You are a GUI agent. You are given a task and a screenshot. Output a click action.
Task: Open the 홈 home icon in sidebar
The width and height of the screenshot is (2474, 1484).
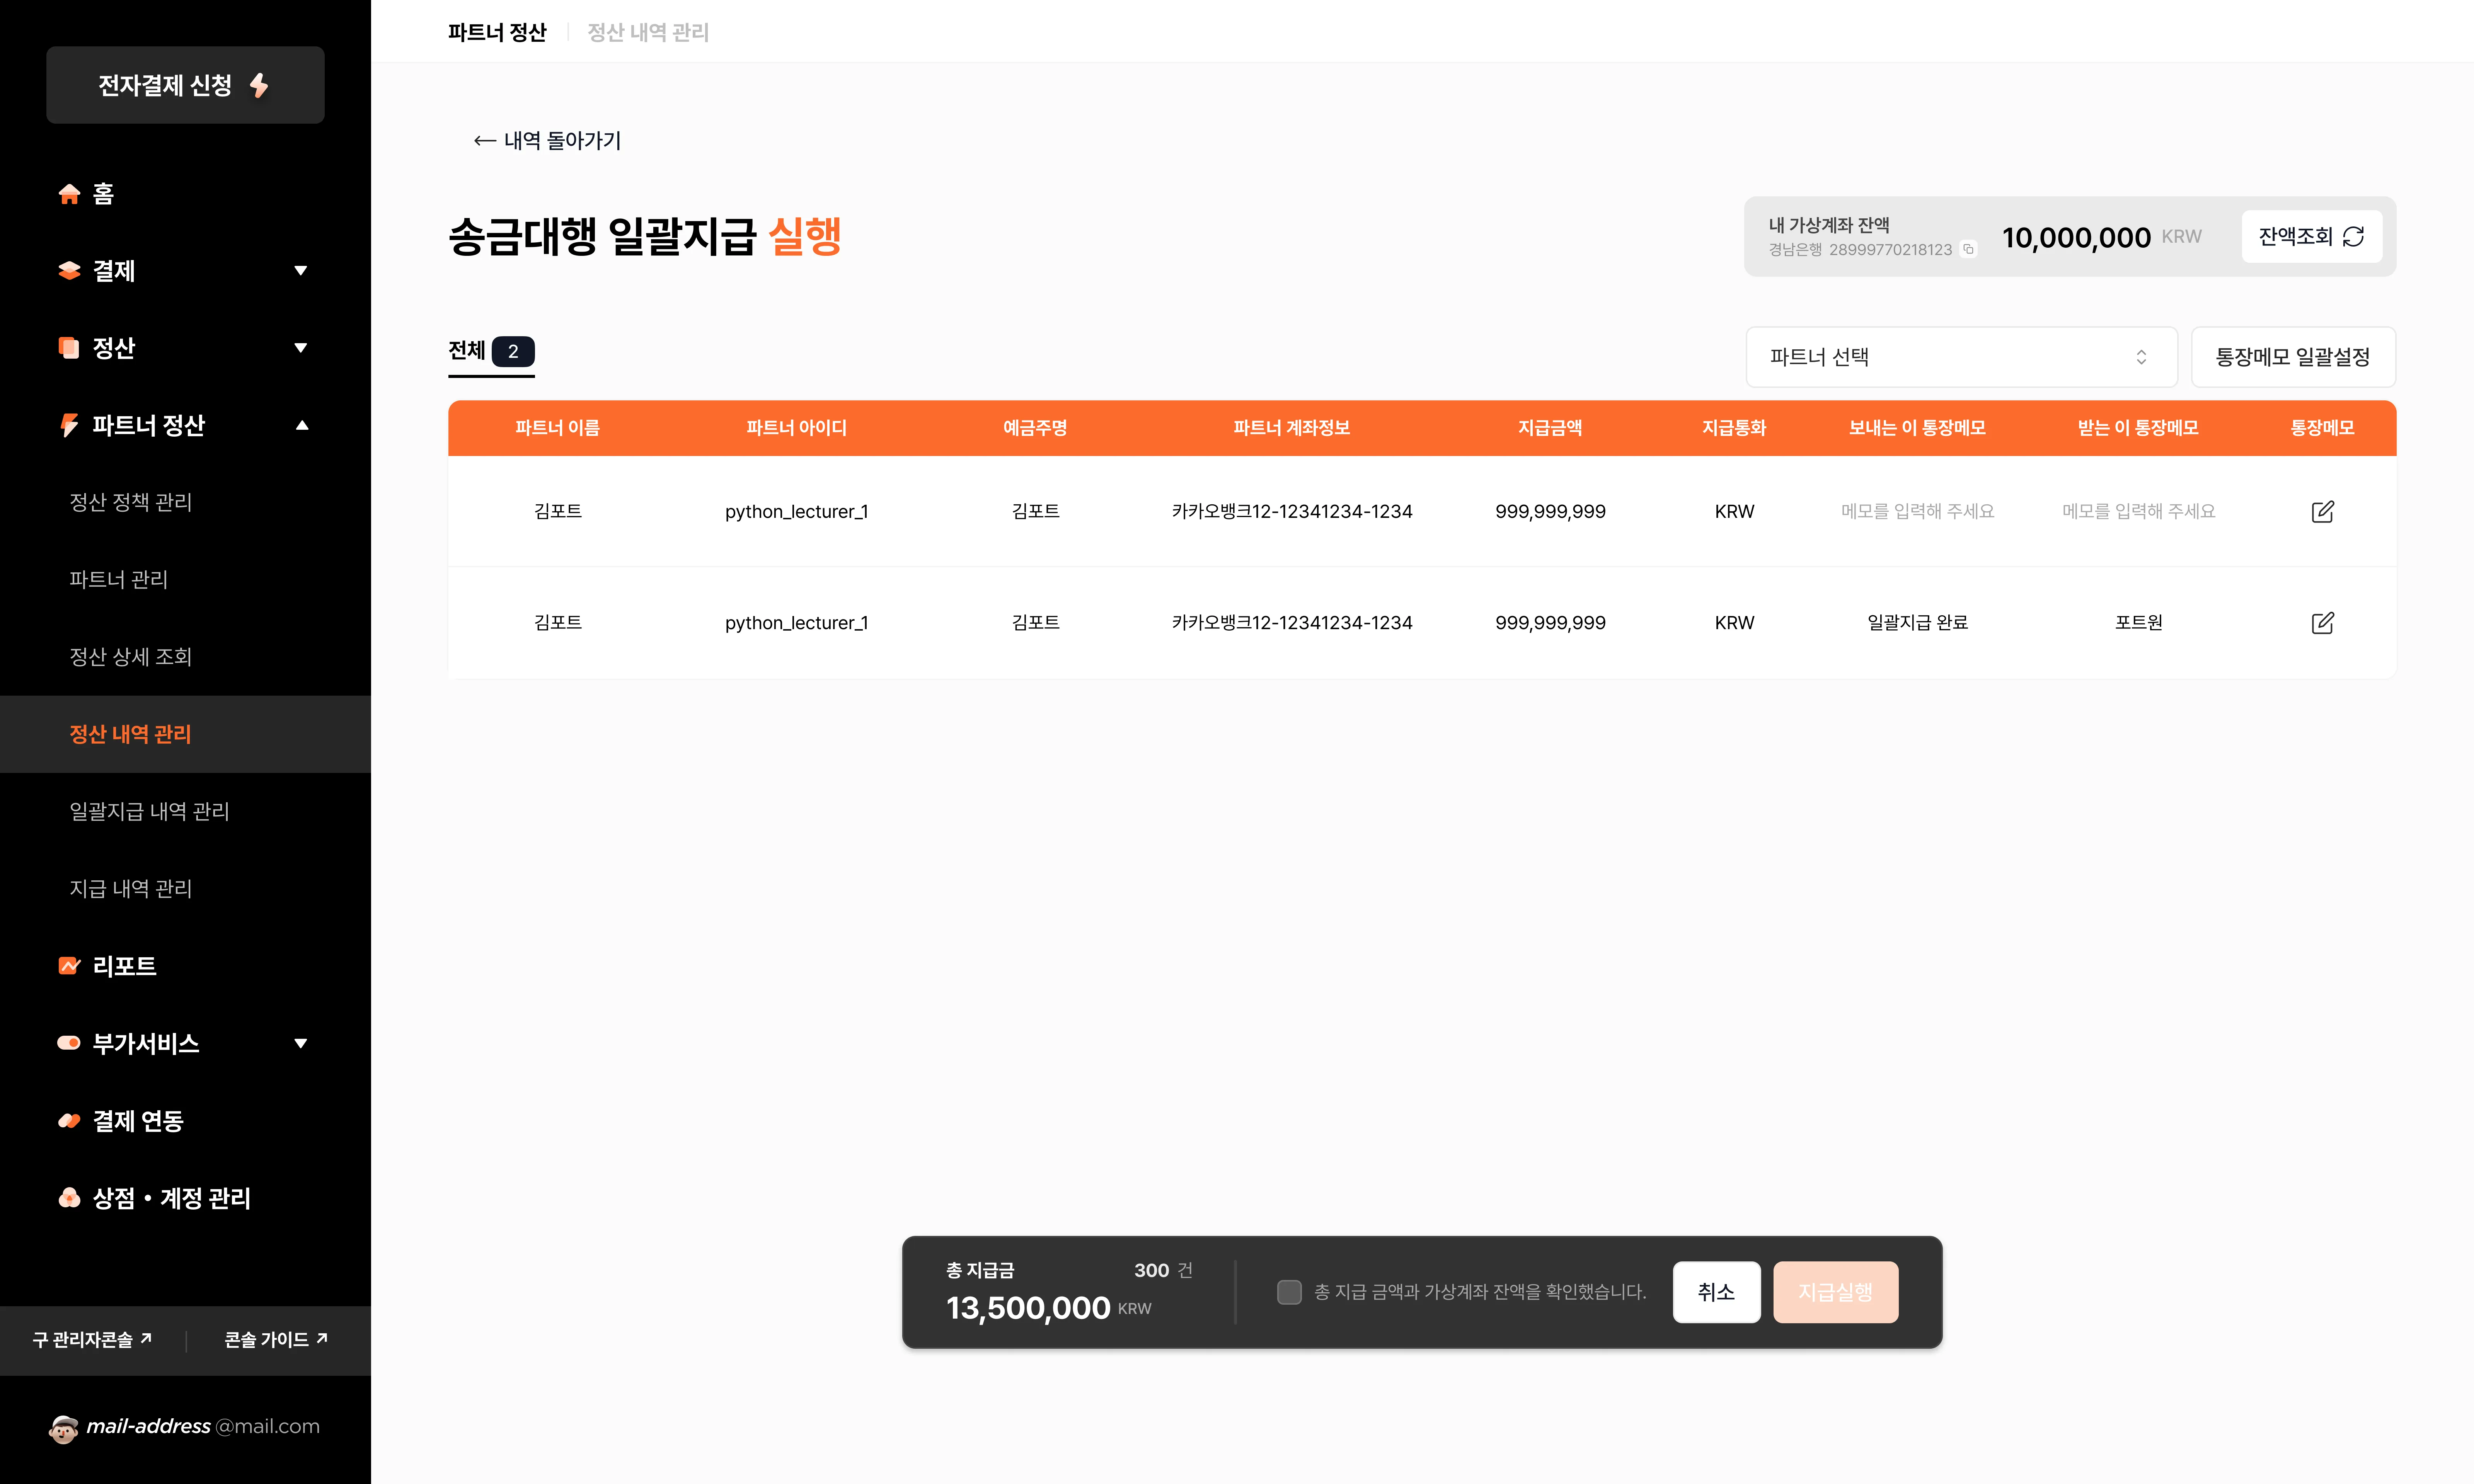(69, 193)
